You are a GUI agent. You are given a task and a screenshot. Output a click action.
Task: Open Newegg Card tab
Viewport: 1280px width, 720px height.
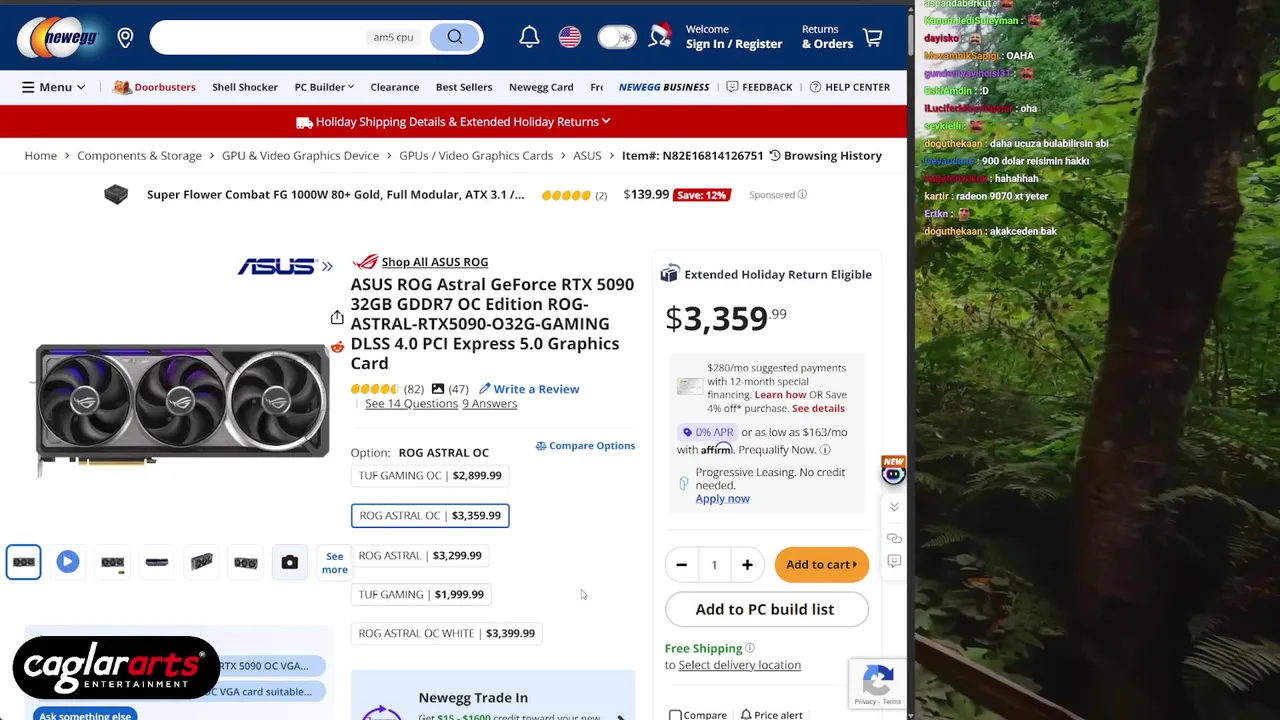tap(541, 87)
